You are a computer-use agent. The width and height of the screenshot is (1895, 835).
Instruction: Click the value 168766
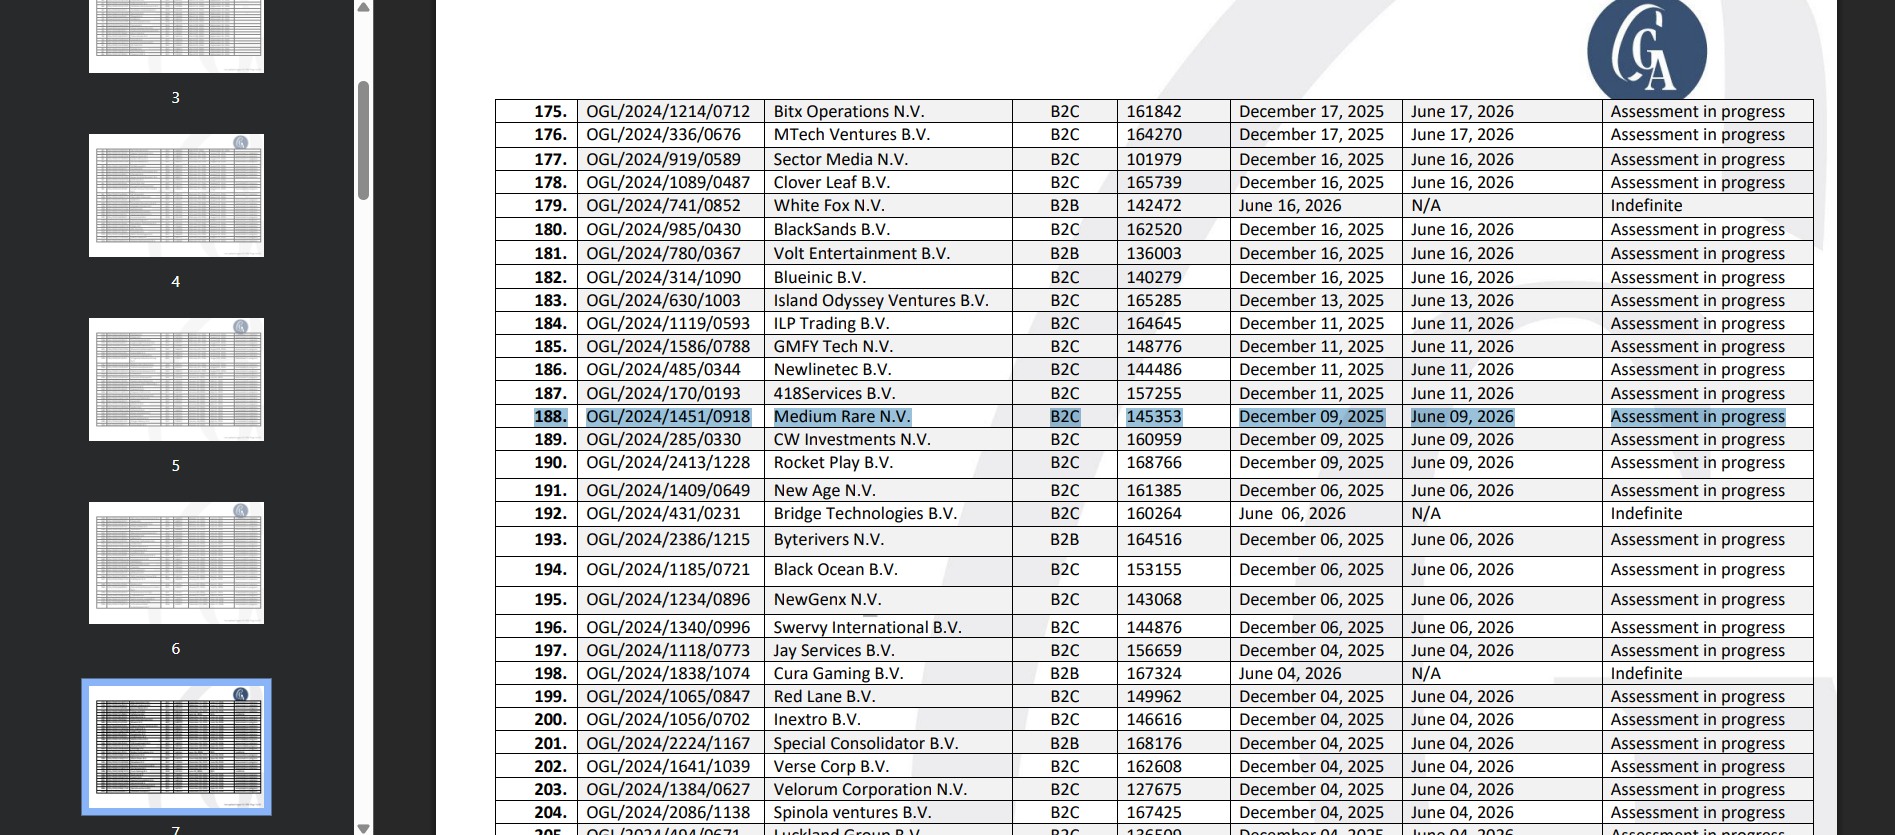click(x=1154, y=463)
